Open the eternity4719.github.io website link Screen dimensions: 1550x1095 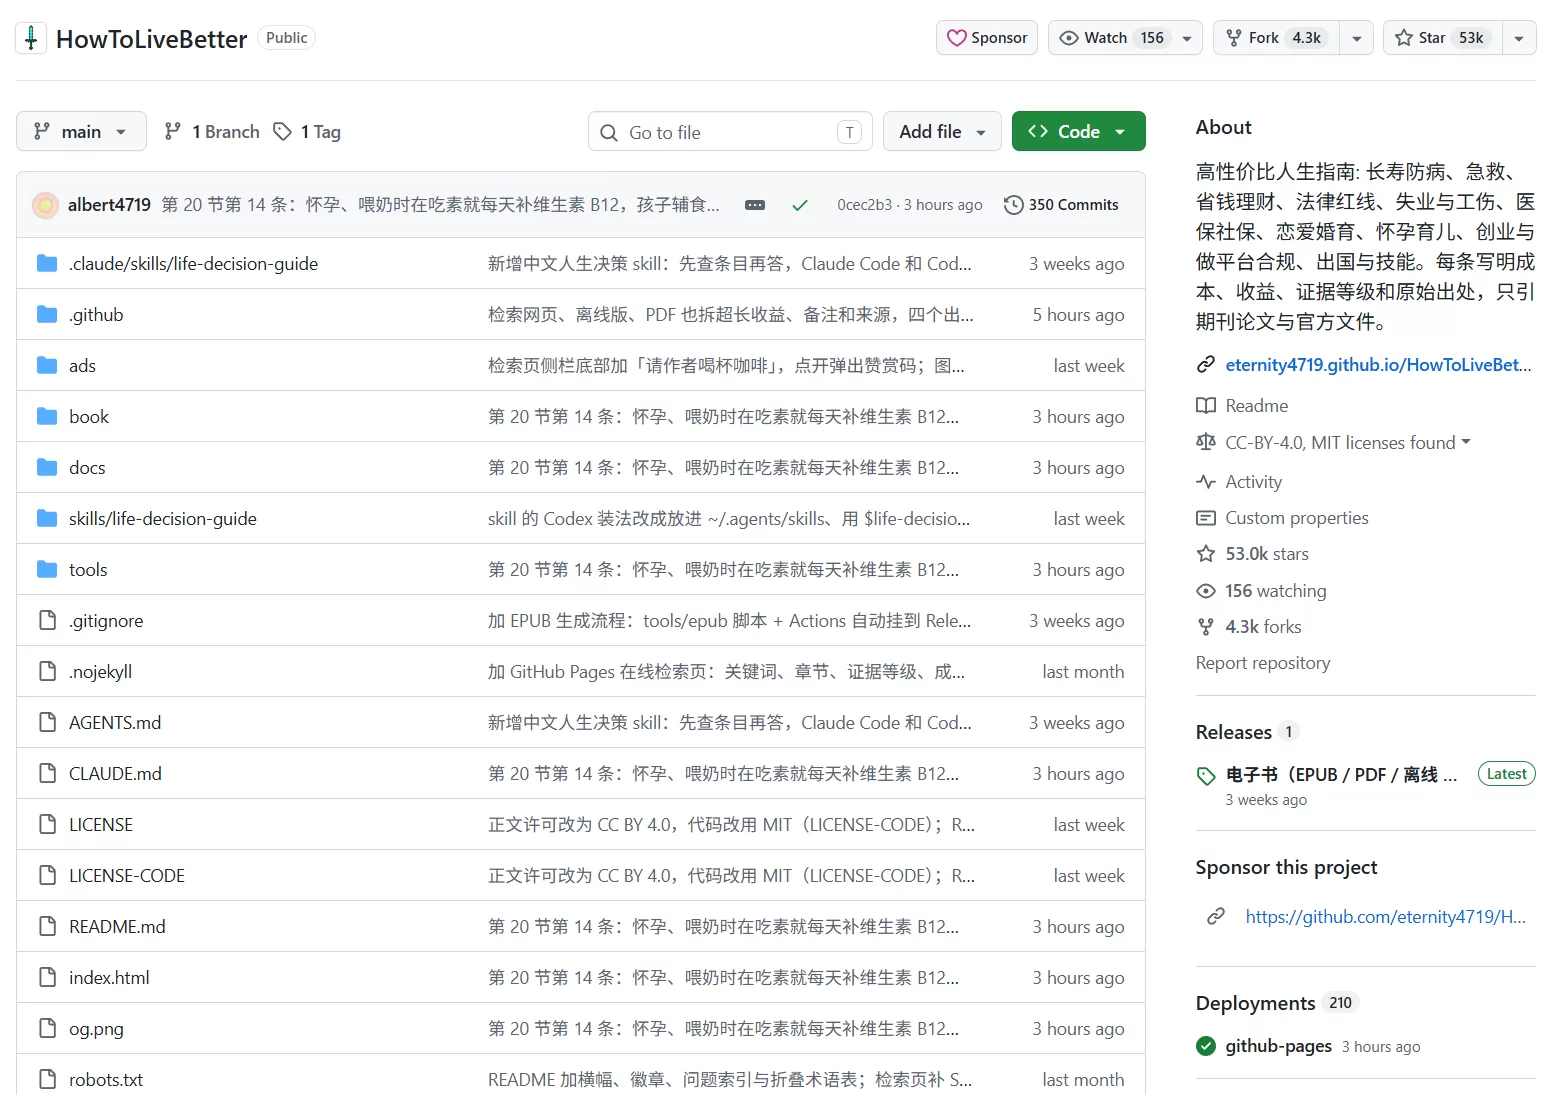1378,365
